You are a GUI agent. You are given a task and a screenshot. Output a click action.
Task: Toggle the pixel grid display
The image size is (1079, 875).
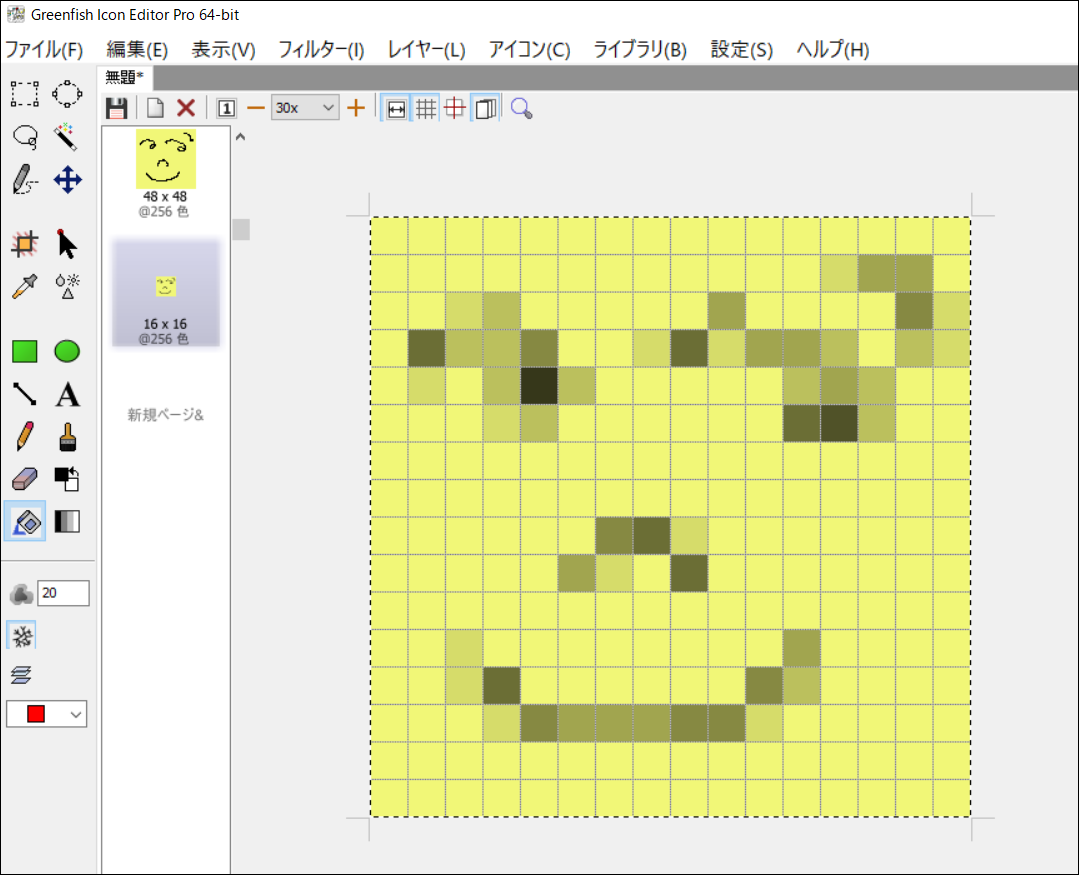pyautogui.click(x=425, y=108)
